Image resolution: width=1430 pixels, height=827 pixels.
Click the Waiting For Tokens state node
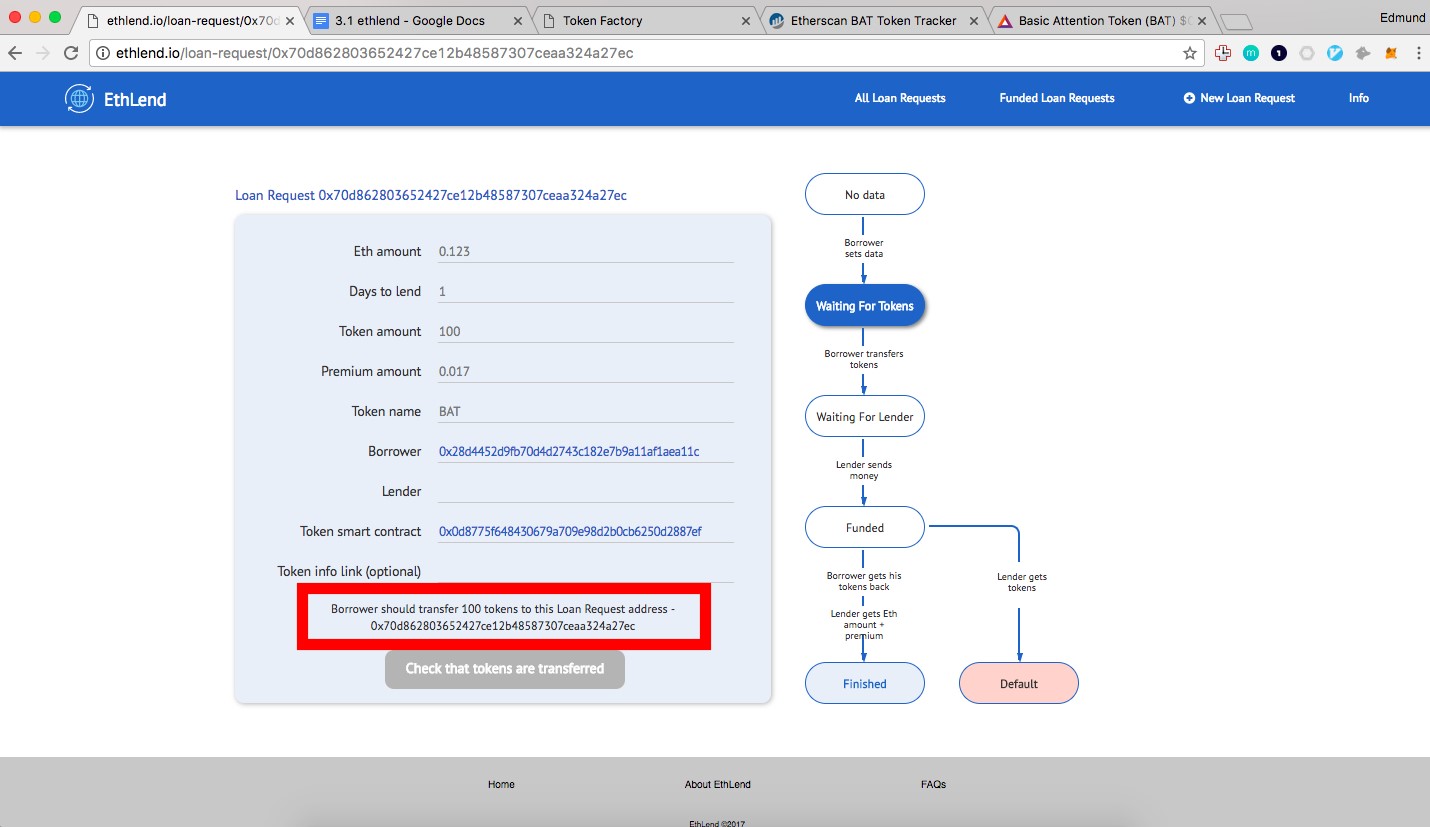865,306
